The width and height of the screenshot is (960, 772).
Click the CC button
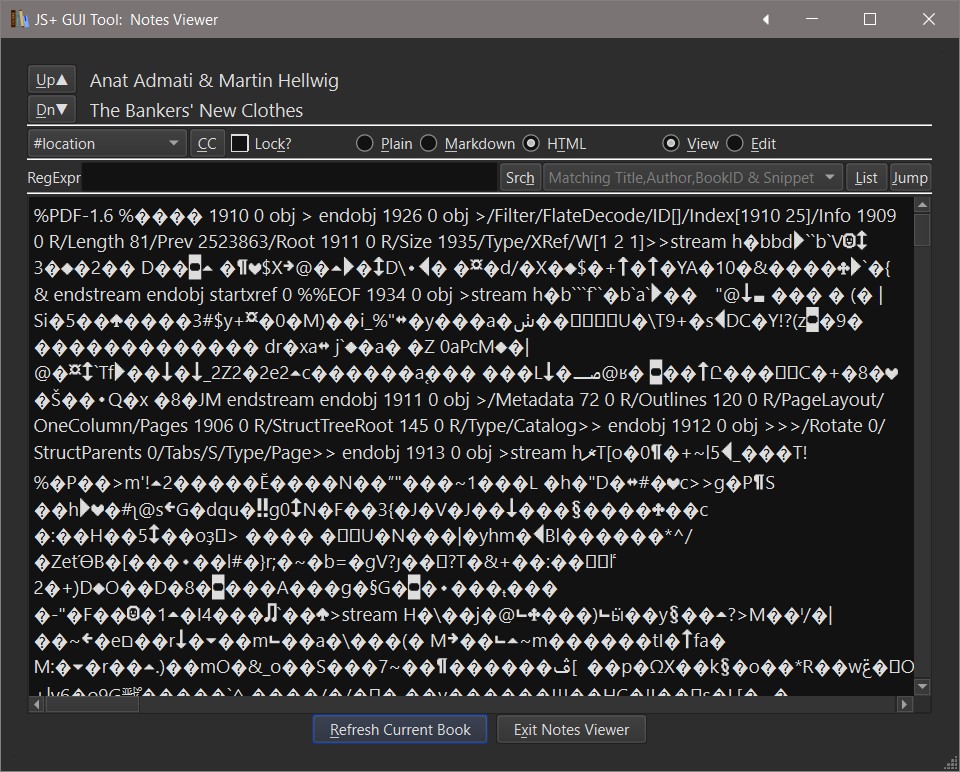tap(207, 144)
